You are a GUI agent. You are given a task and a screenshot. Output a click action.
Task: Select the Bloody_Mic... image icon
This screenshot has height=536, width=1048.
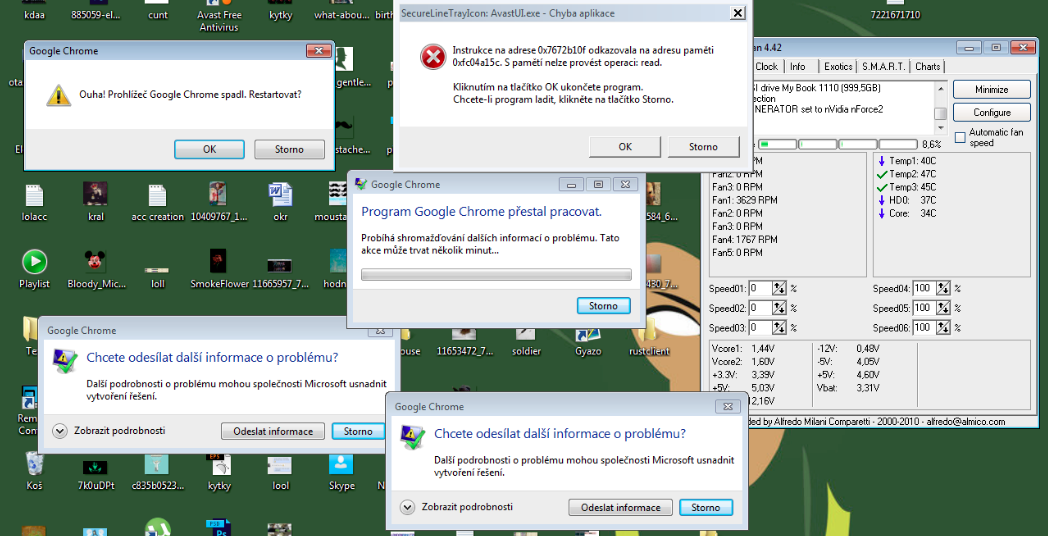pyautogui.click(x=96, y=269)
